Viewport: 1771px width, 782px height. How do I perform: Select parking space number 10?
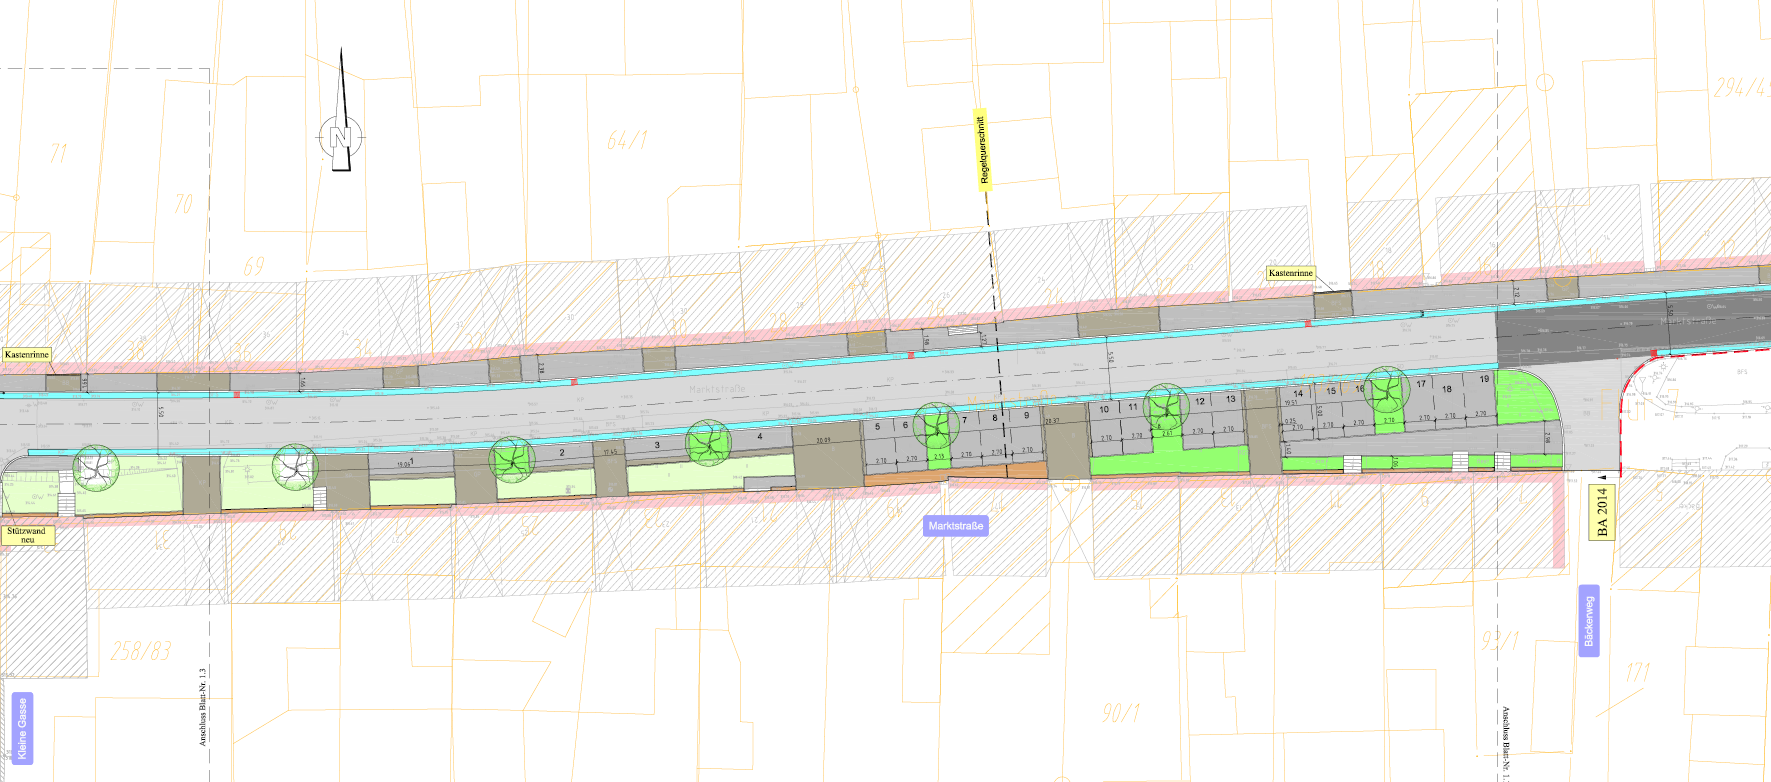point(1104,409)
